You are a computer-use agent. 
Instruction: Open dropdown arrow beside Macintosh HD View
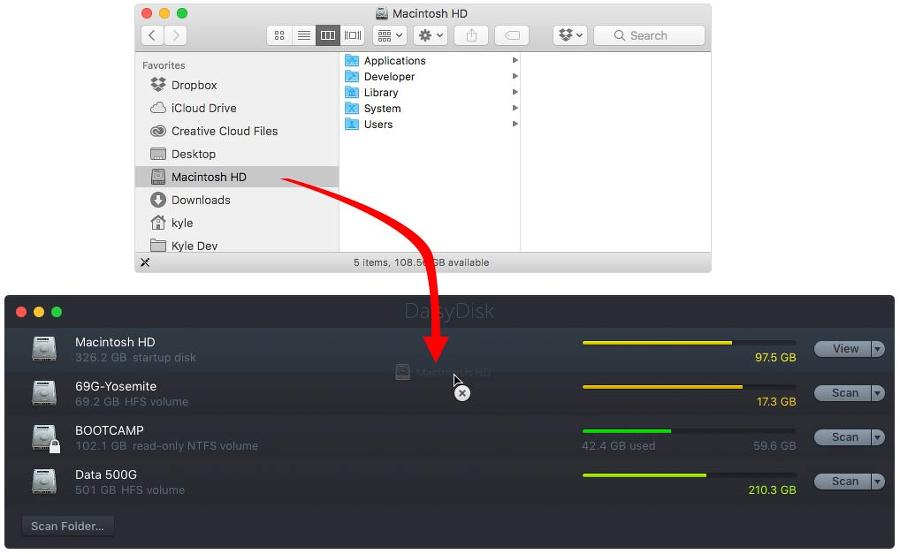click(x=878, y=348)
